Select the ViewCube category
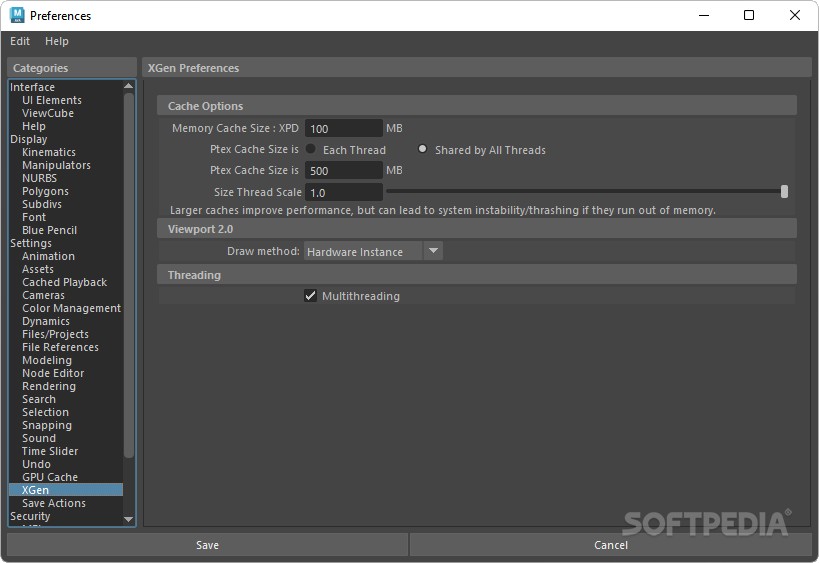Image resolution: width=819 pixels, height=563 pixels. coord(48,113)
